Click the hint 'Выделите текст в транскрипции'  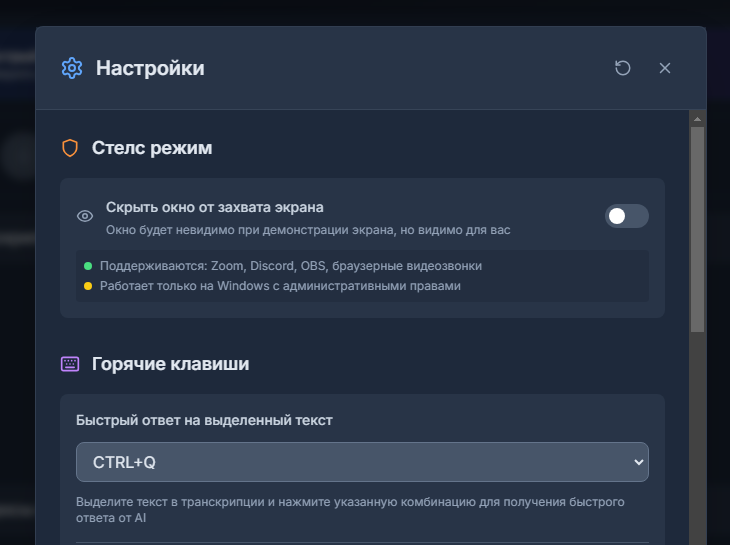click(x=350, y=510)
